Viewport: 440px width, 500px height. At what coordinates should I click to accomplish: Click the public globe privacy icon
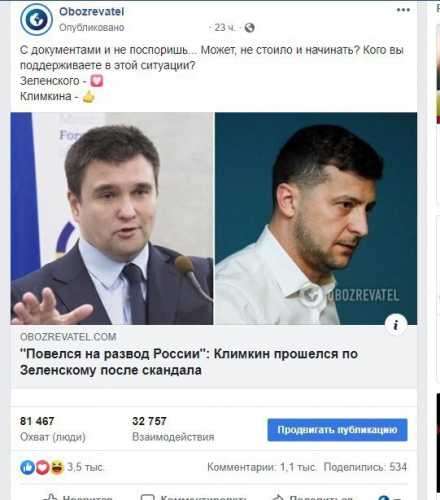point(249,28)
